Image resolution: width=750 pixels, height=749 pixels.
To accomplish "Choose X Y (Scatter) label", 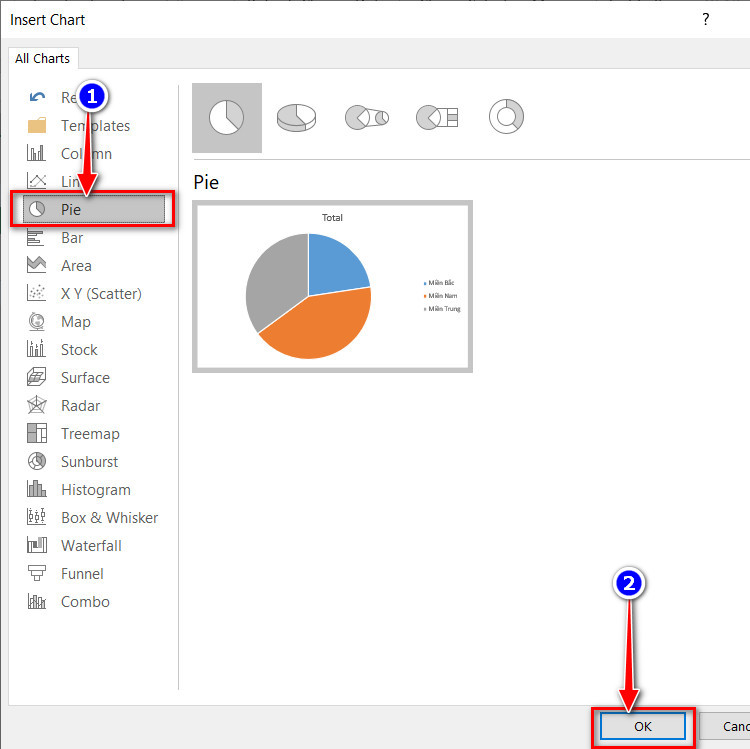I will point(101,294).
